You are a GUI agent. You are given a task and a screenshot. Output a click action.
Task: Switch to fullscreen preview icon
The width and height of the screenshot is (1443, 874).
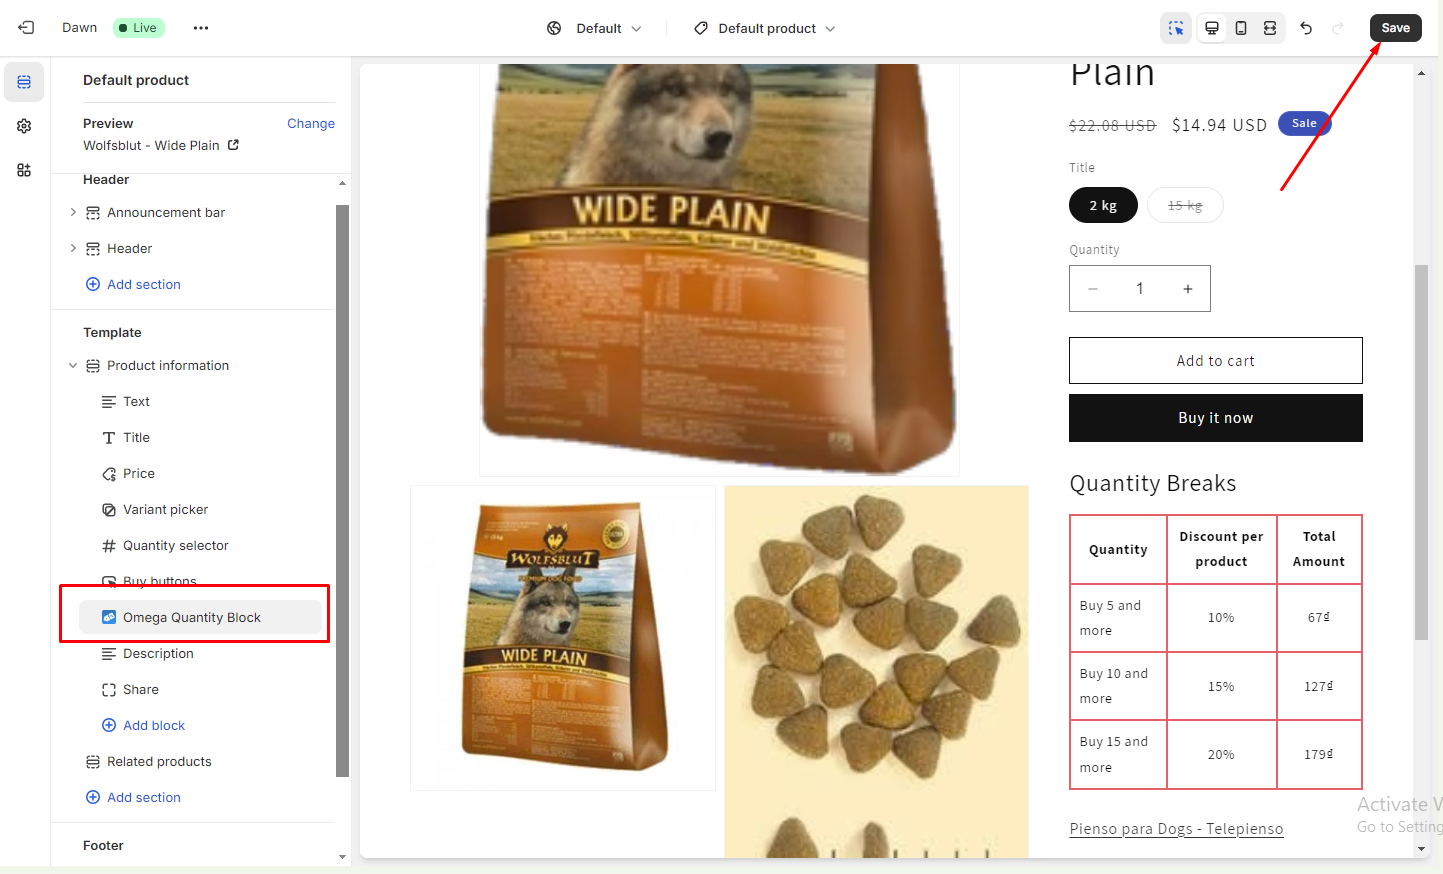1270,28
